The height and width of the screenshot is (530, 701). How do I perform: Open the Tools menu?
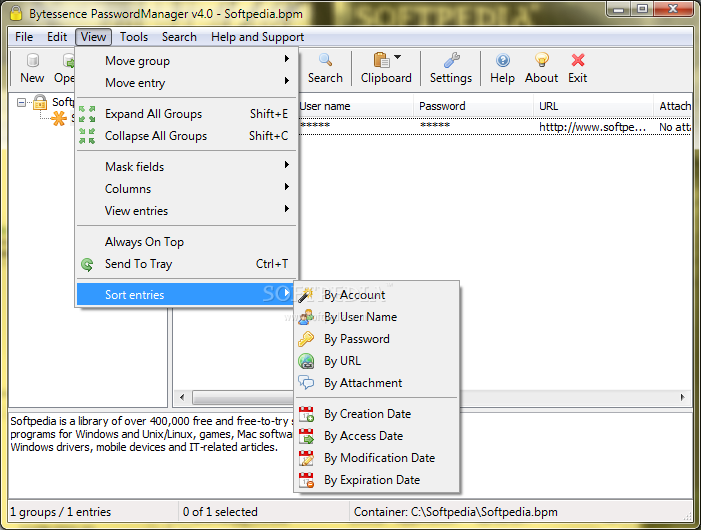pyautogui.click(x=134, y=37)
